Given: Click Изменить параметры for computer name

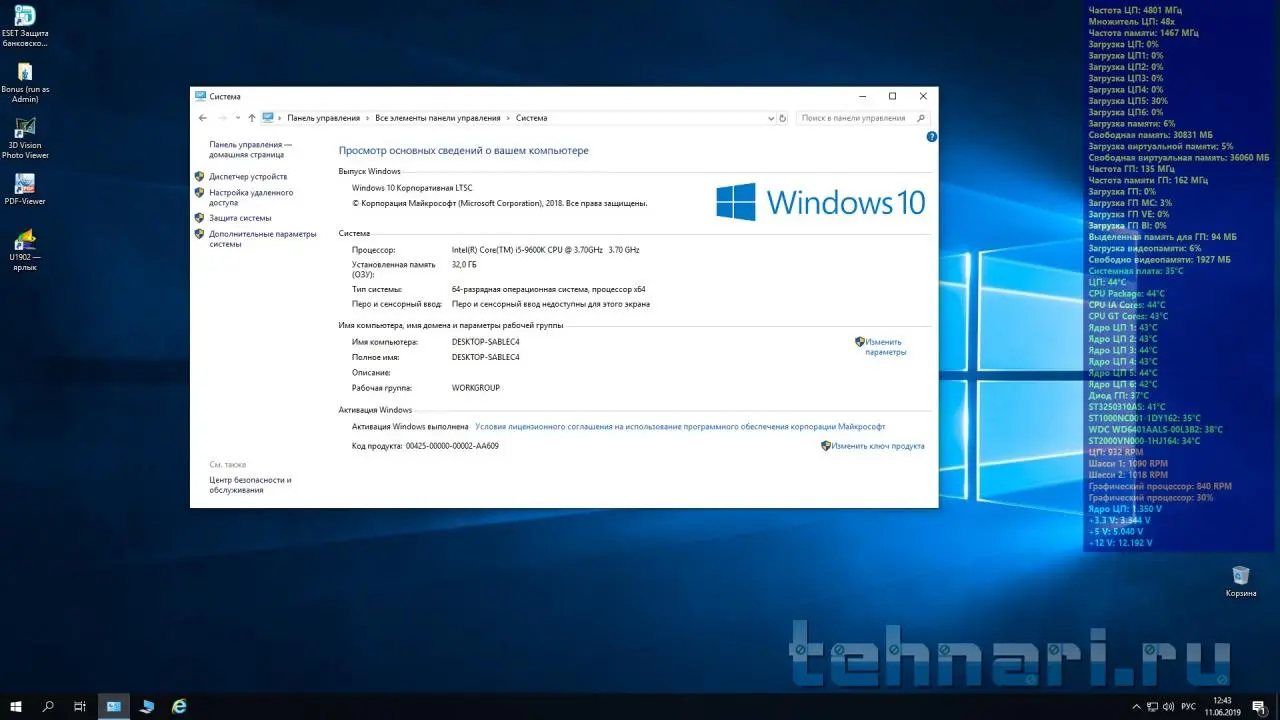Looking at the screenshot, I should (885, 347).
